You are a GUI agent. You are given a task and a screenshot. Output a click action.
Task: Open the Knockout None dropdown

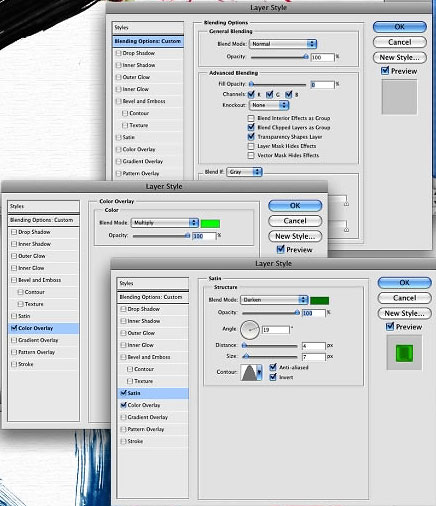tap(269, 105)
